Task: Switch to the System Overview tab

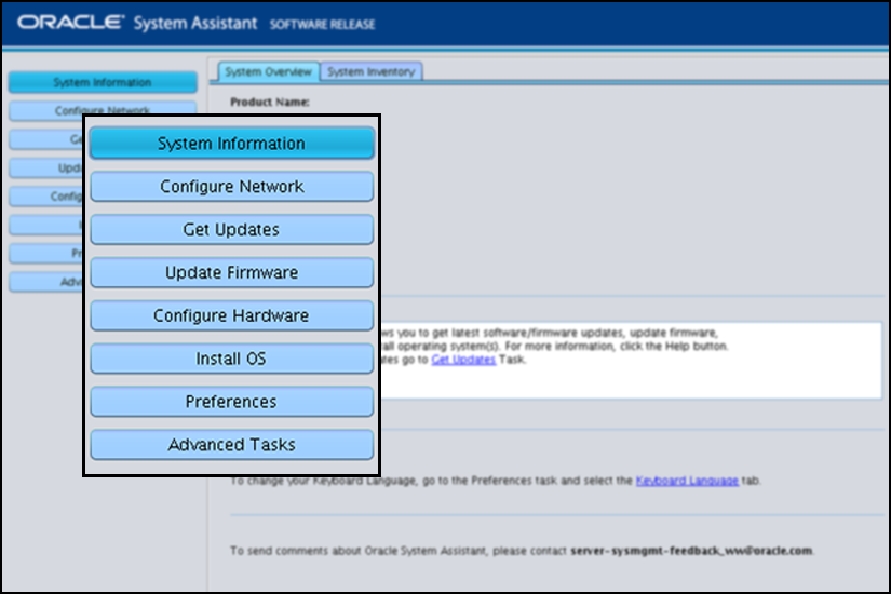Action: point(268,72)
